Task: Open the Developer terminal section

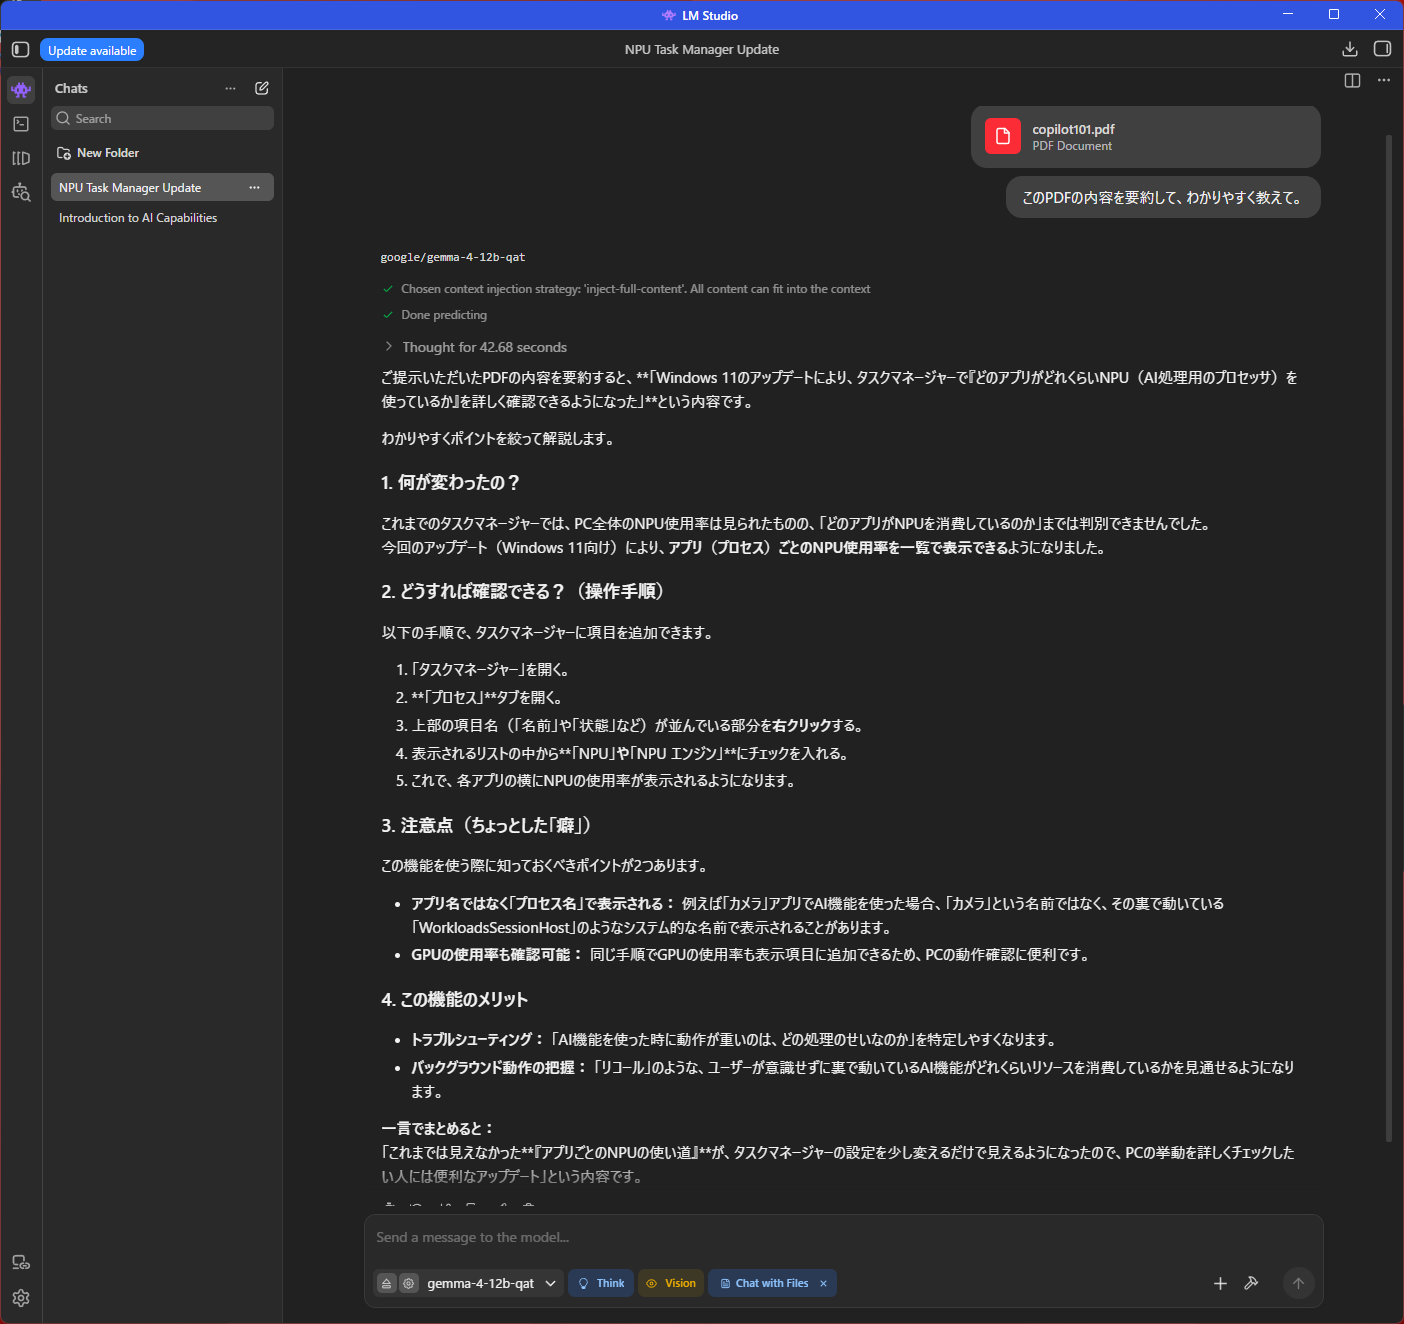Action: pos(21,124)
